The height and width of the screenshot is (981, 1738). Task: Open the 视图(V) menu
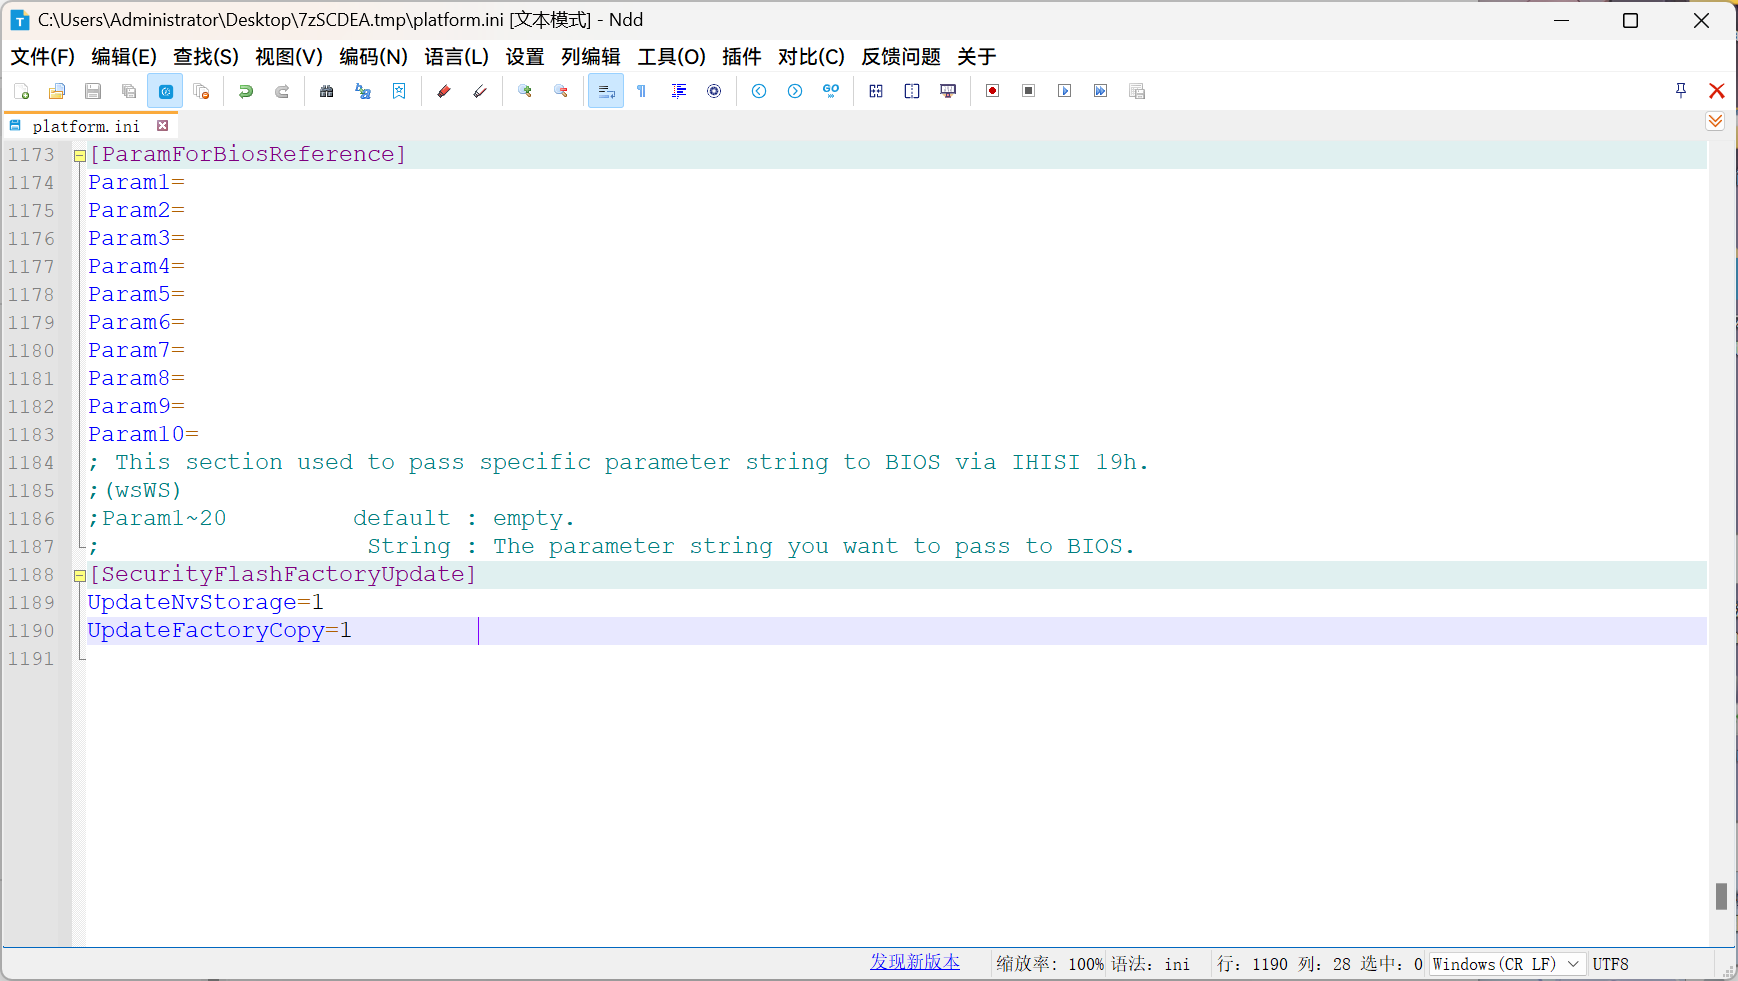click(289, 57)
